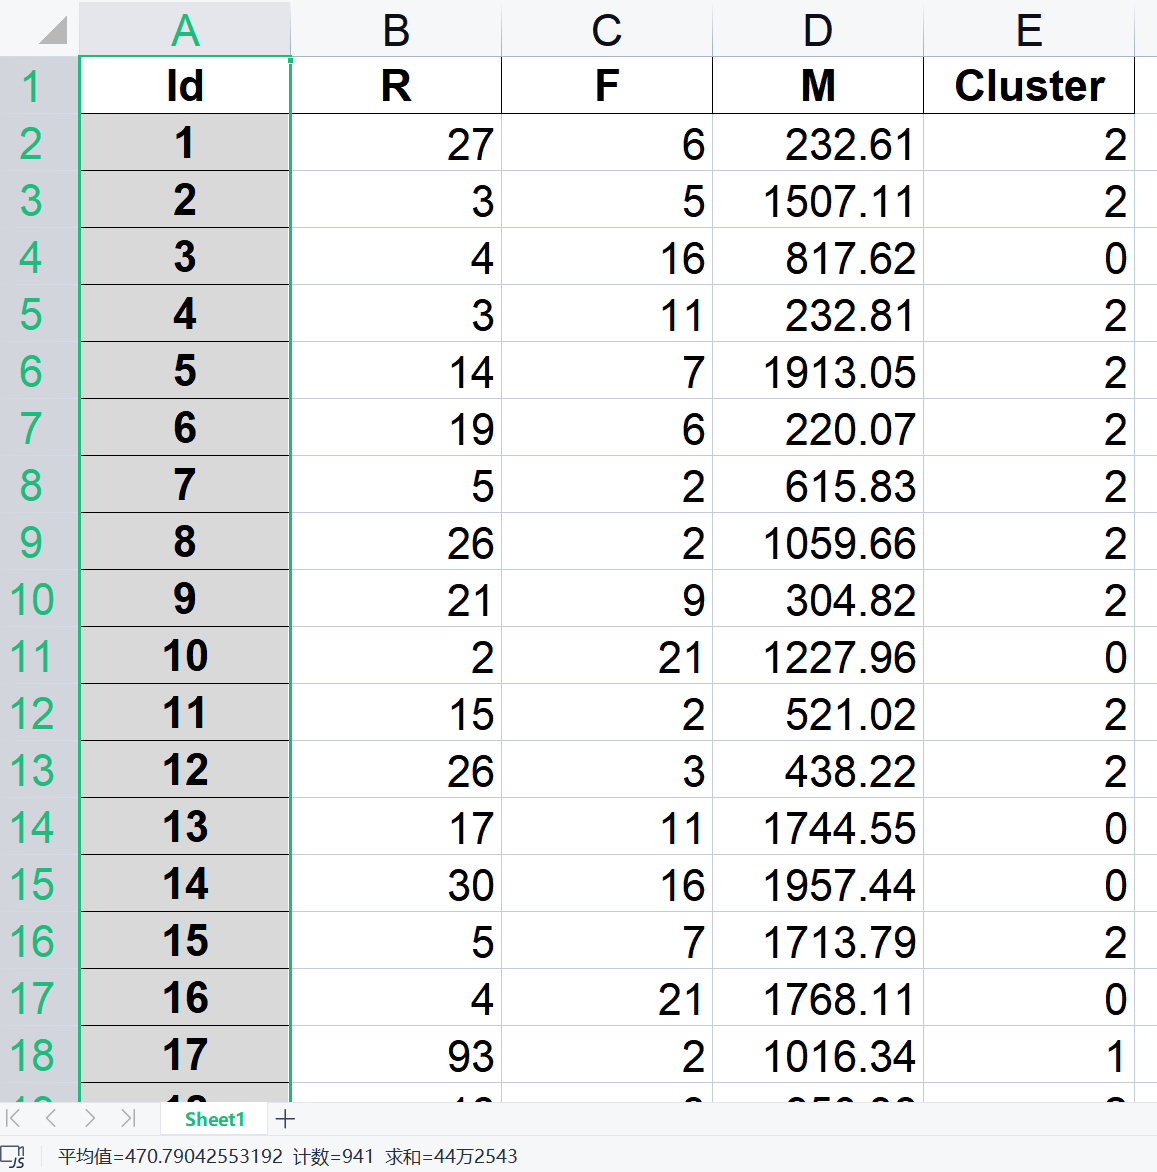Select column C header
1157x1172 pixels.
tap(607, 30)
